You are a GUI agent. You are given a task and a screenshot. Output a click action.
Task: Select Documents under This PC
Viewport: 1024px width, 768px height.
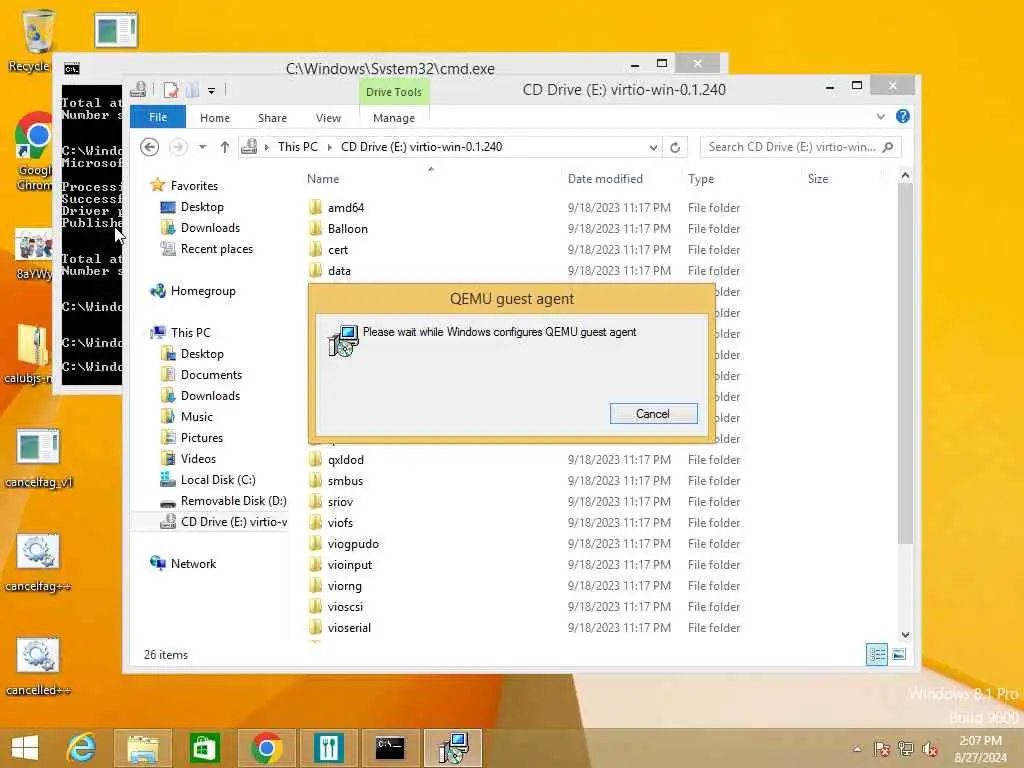pos(211,374)
